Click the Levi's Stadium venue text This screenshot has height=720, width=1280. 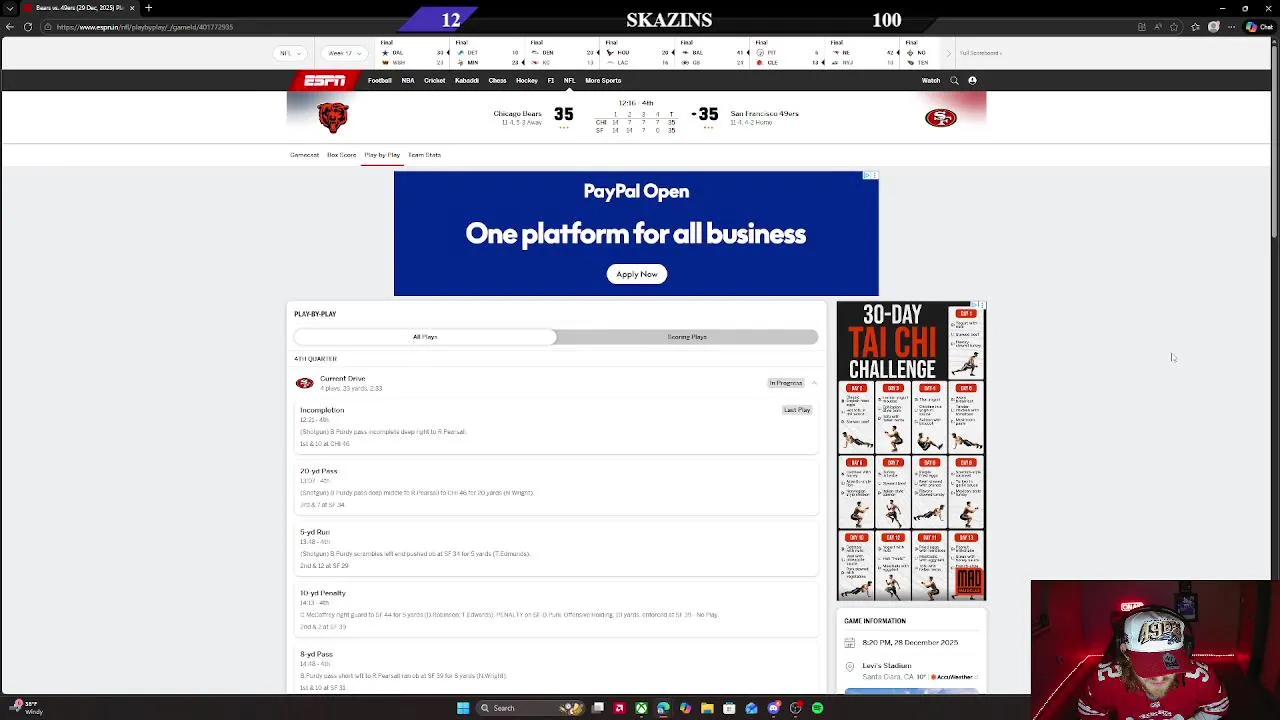[885, 665]
